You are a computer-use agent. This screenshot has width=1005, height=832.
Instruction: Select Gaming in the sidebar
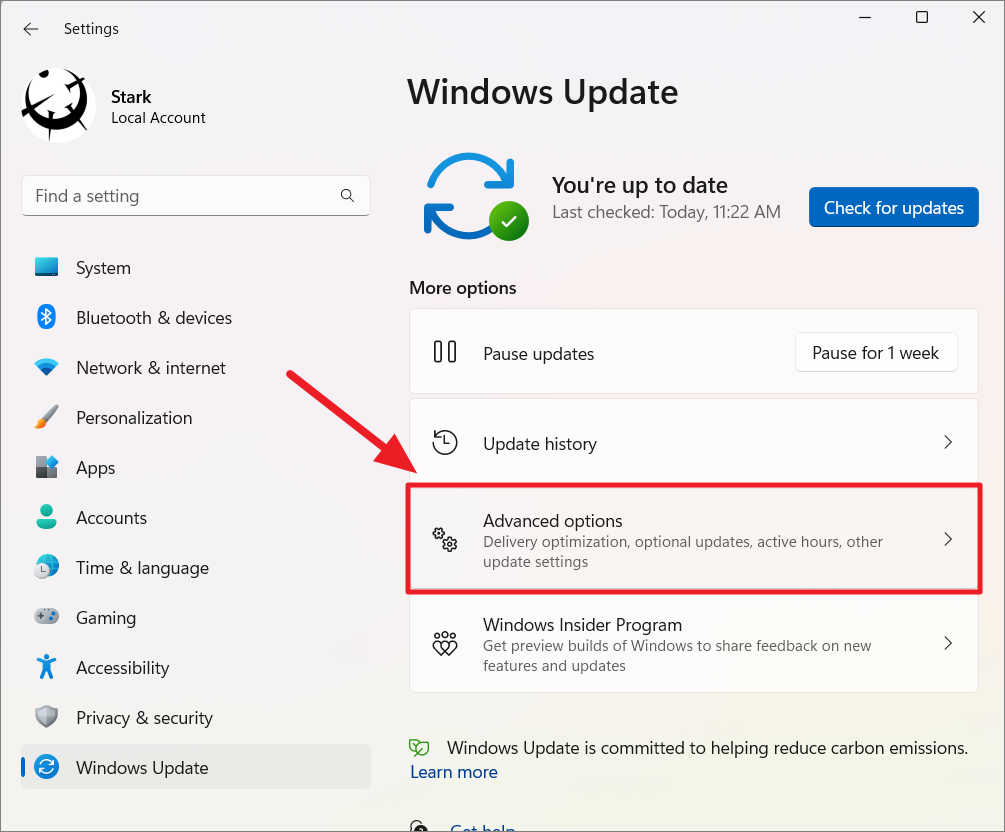pos(195,617)
